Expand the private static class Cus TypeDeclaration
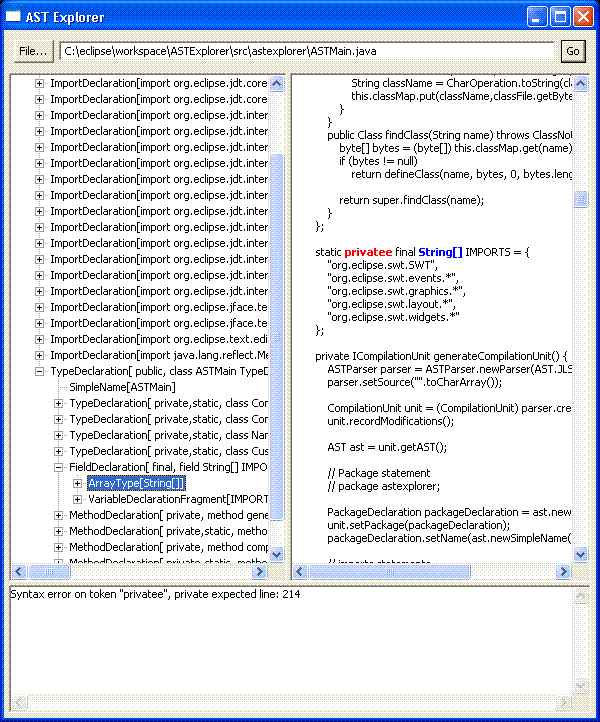The image size is (600, 722). (58, 451)
